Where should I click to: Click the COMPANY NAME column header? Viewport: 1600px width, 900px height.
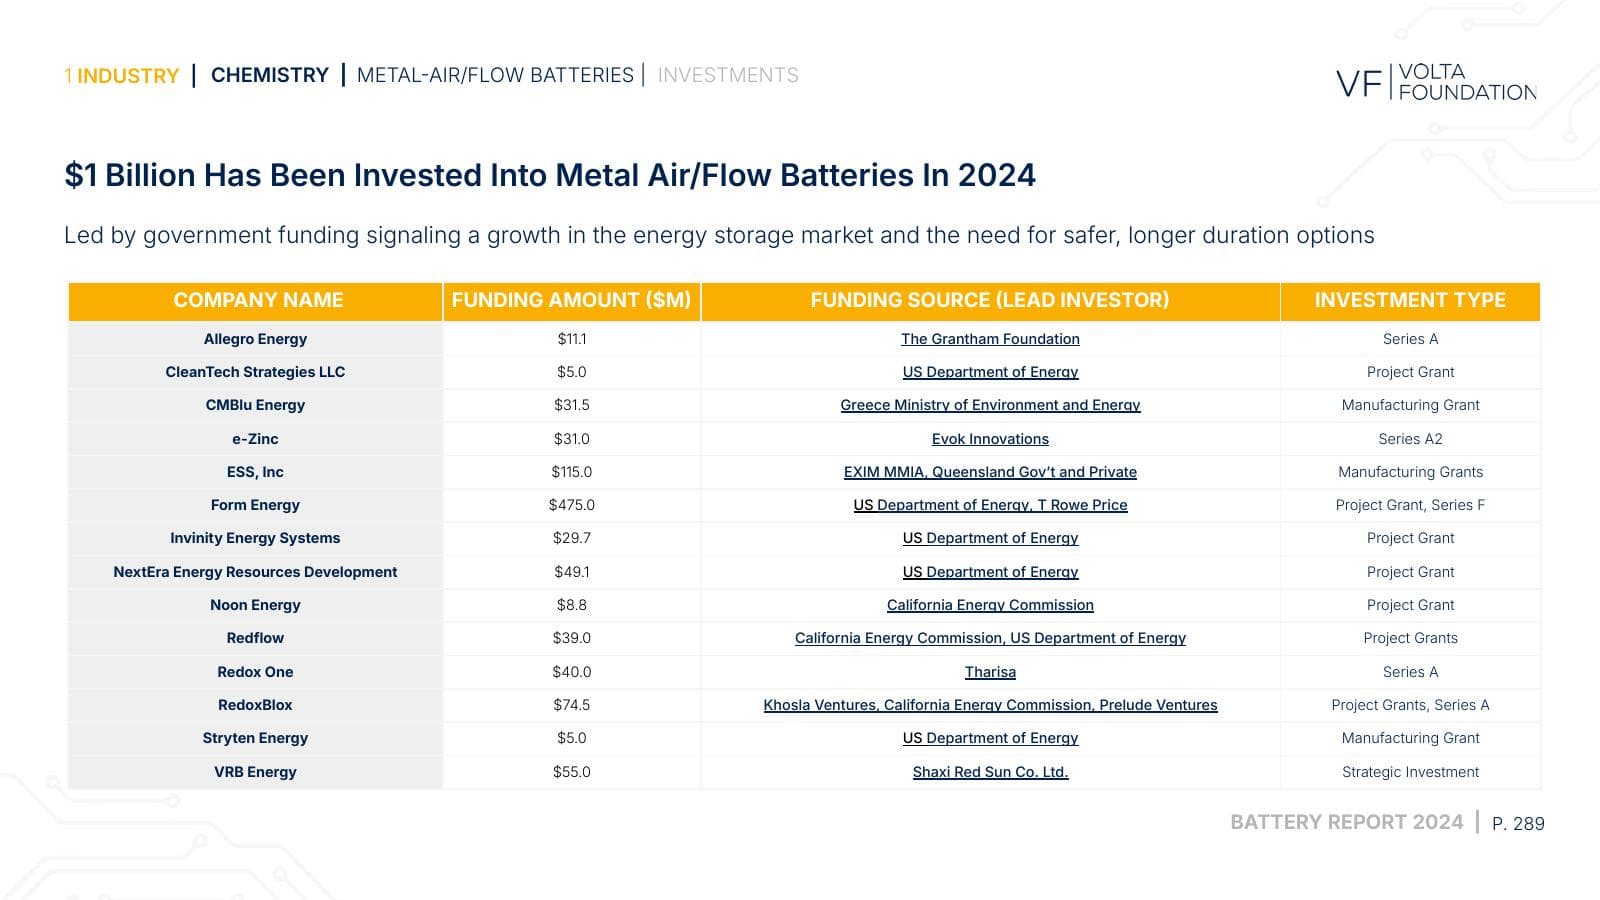(x=258, y=300)
